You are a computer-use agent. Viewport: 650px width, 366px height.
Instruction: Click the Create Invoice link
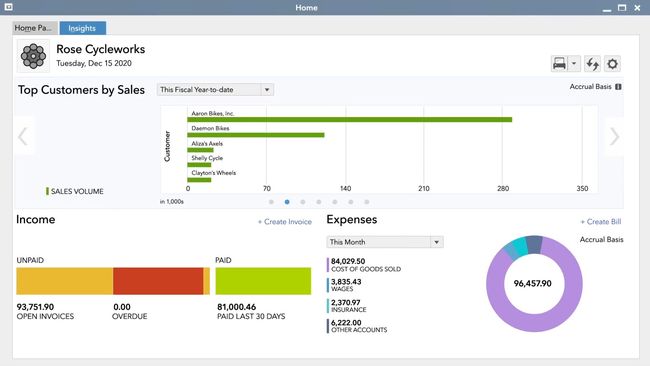point(285,222)
